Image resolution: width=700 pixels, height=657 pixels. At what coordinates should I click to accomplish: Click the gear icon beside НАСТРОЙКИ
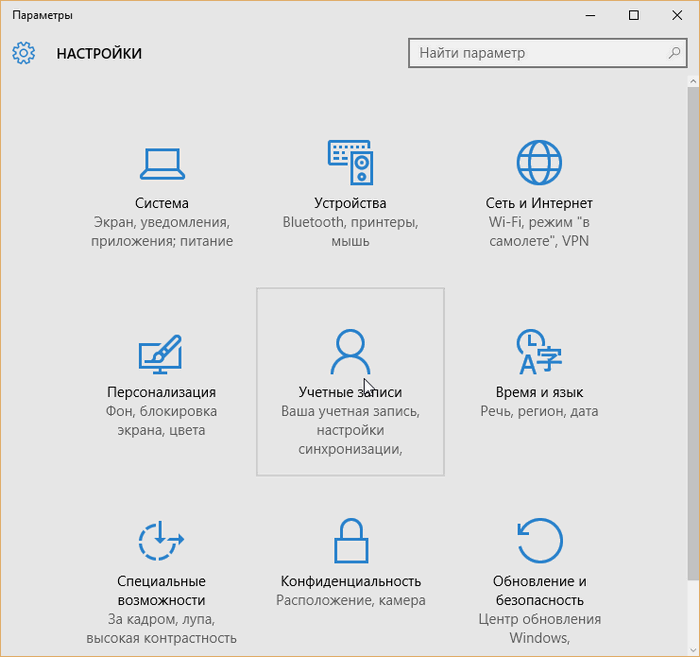(24, 53)
